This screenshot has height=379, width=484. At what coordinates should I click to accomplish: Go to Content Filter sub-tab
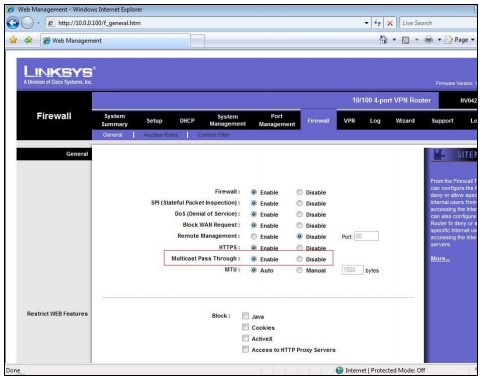pos(213,135)
